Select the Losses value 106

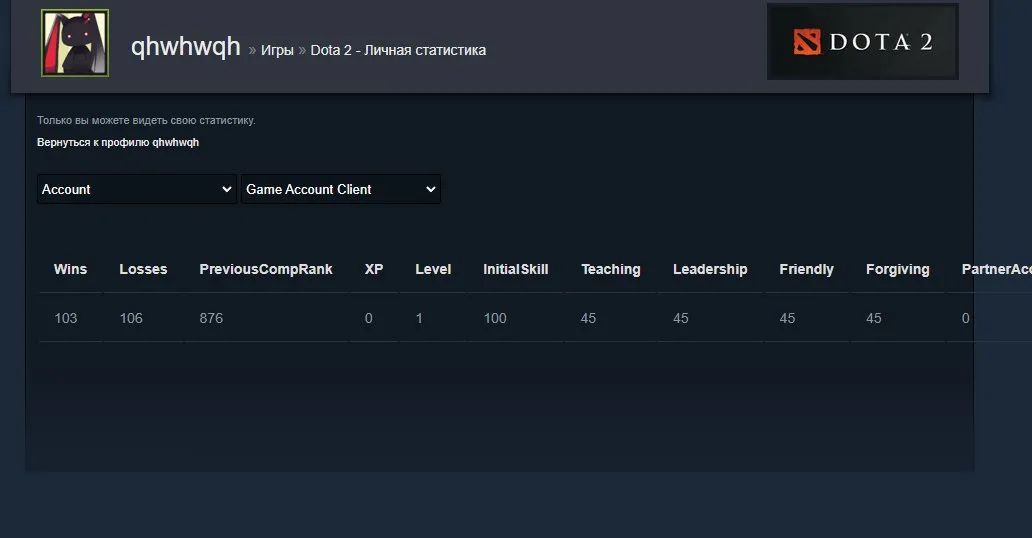tap(131, 318)
